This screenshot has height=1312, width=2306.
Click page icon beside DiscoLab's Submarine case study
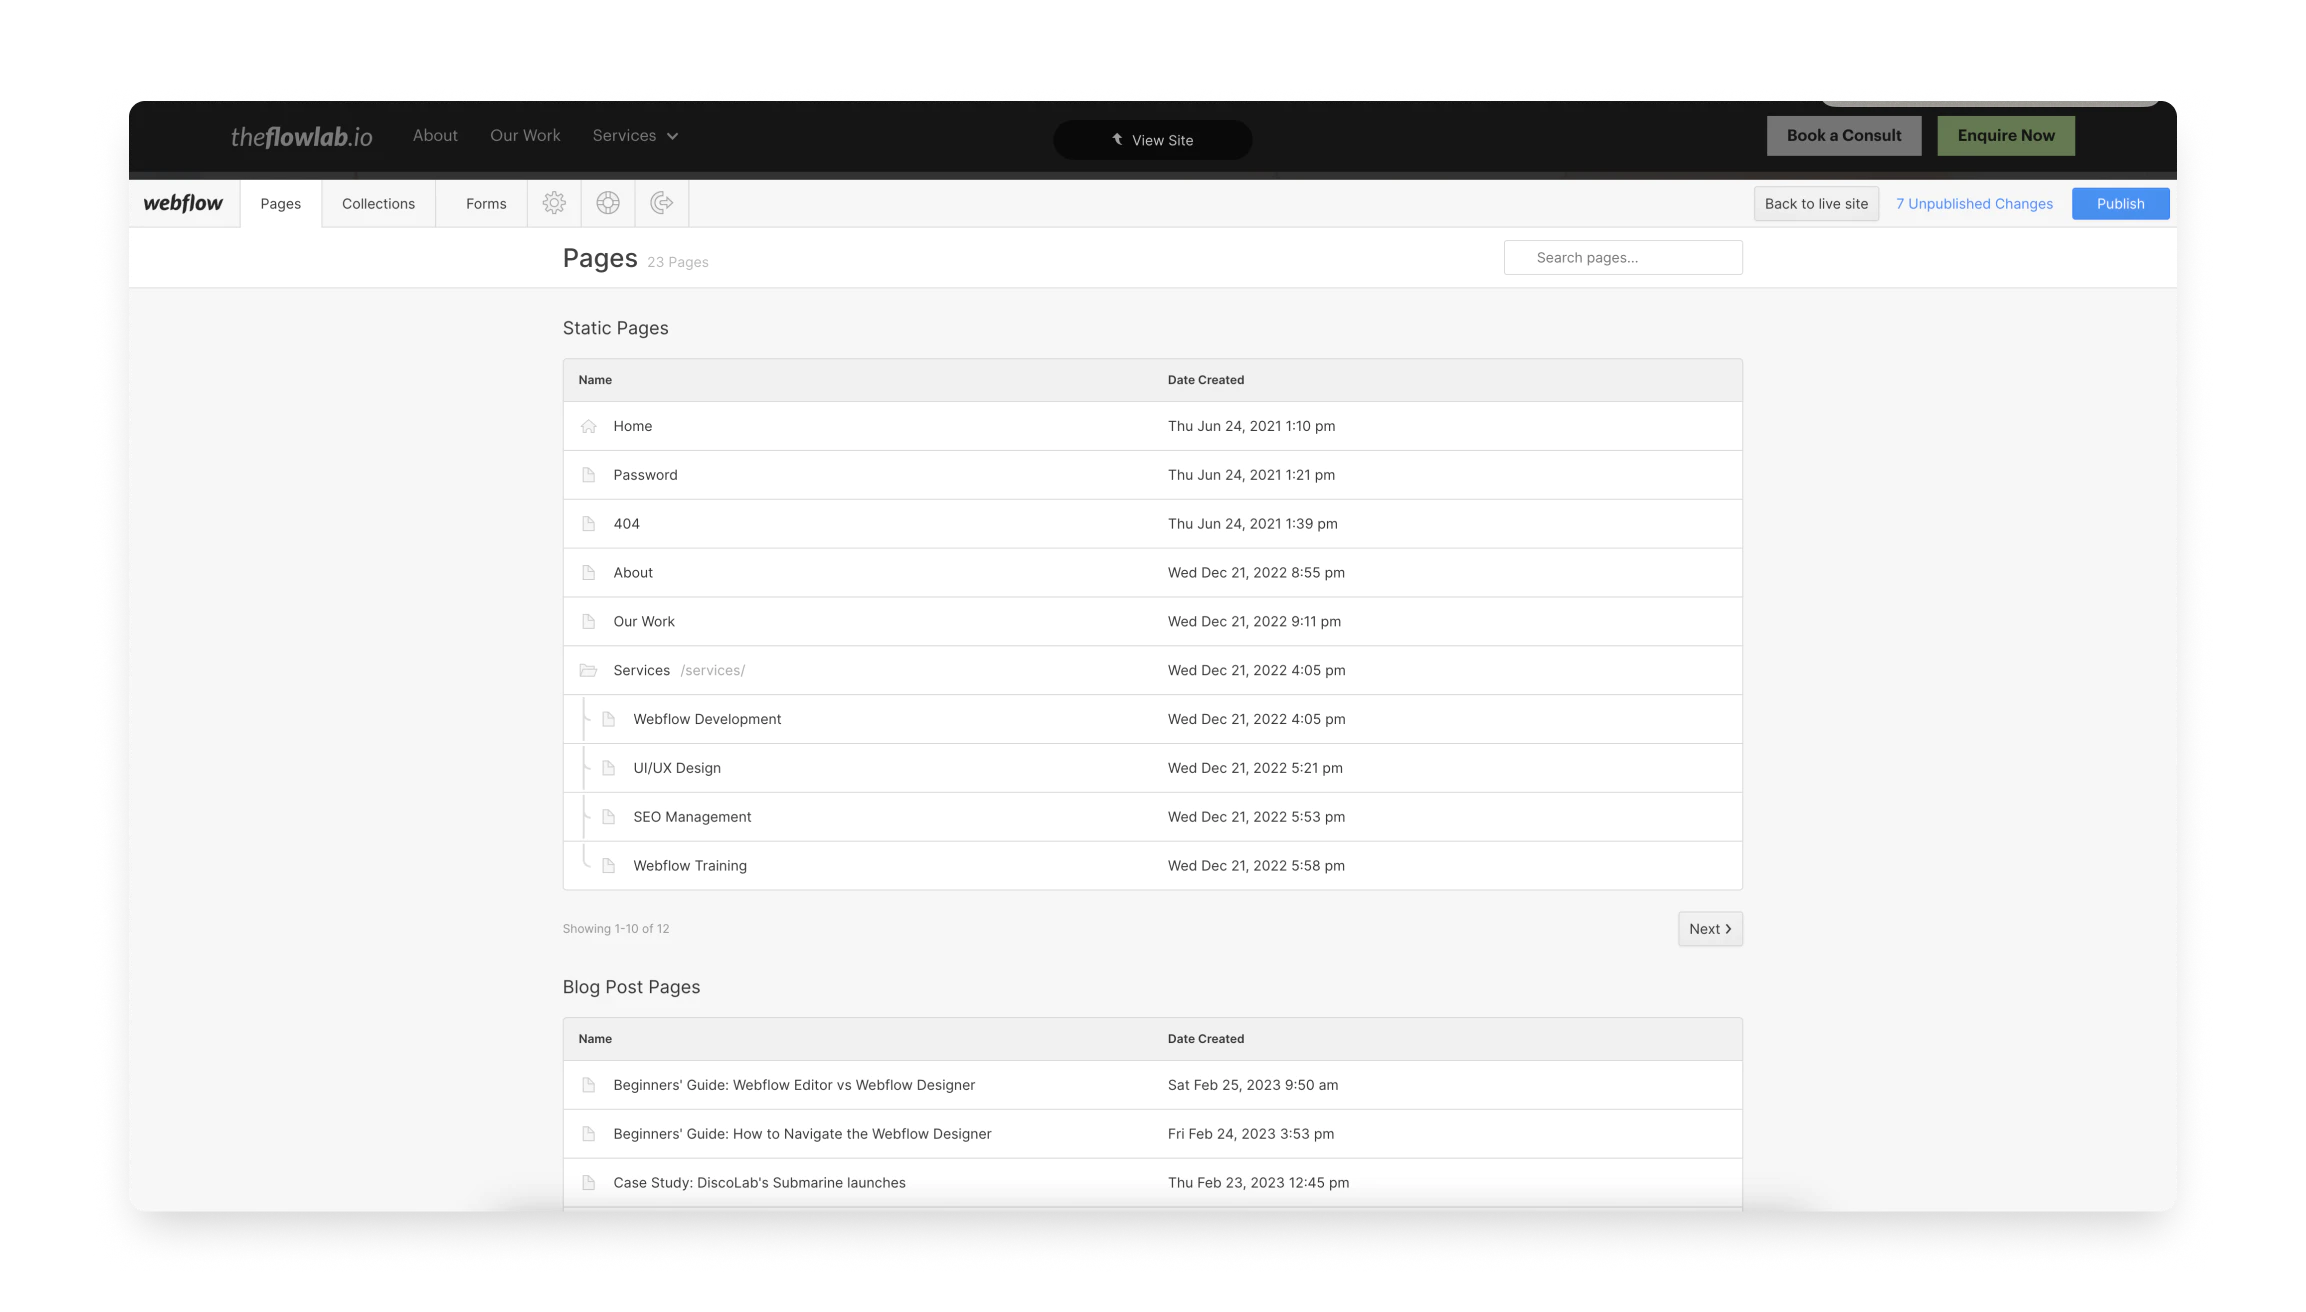(588, 1183)
